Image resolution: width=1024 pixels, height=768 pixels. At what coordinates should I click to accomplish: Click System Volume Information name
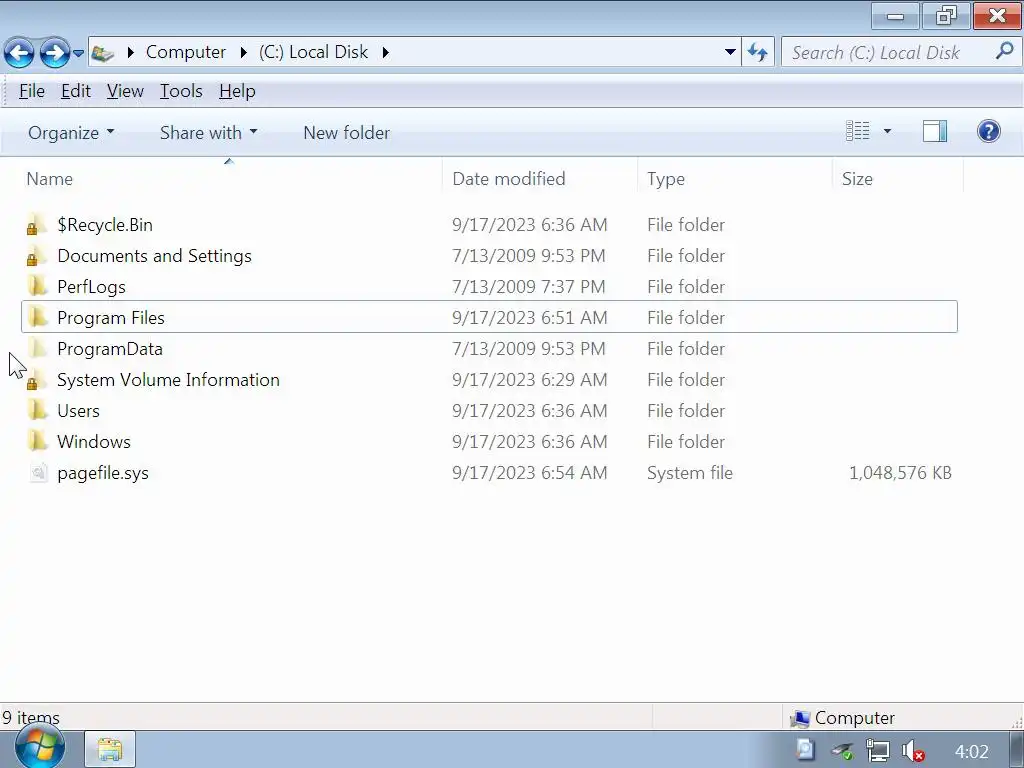pyautogui.click(x=168, y=379)
